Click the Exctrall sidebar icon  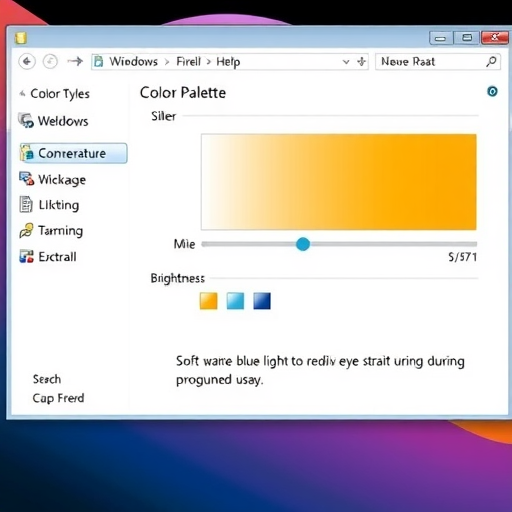click(26, 256)
